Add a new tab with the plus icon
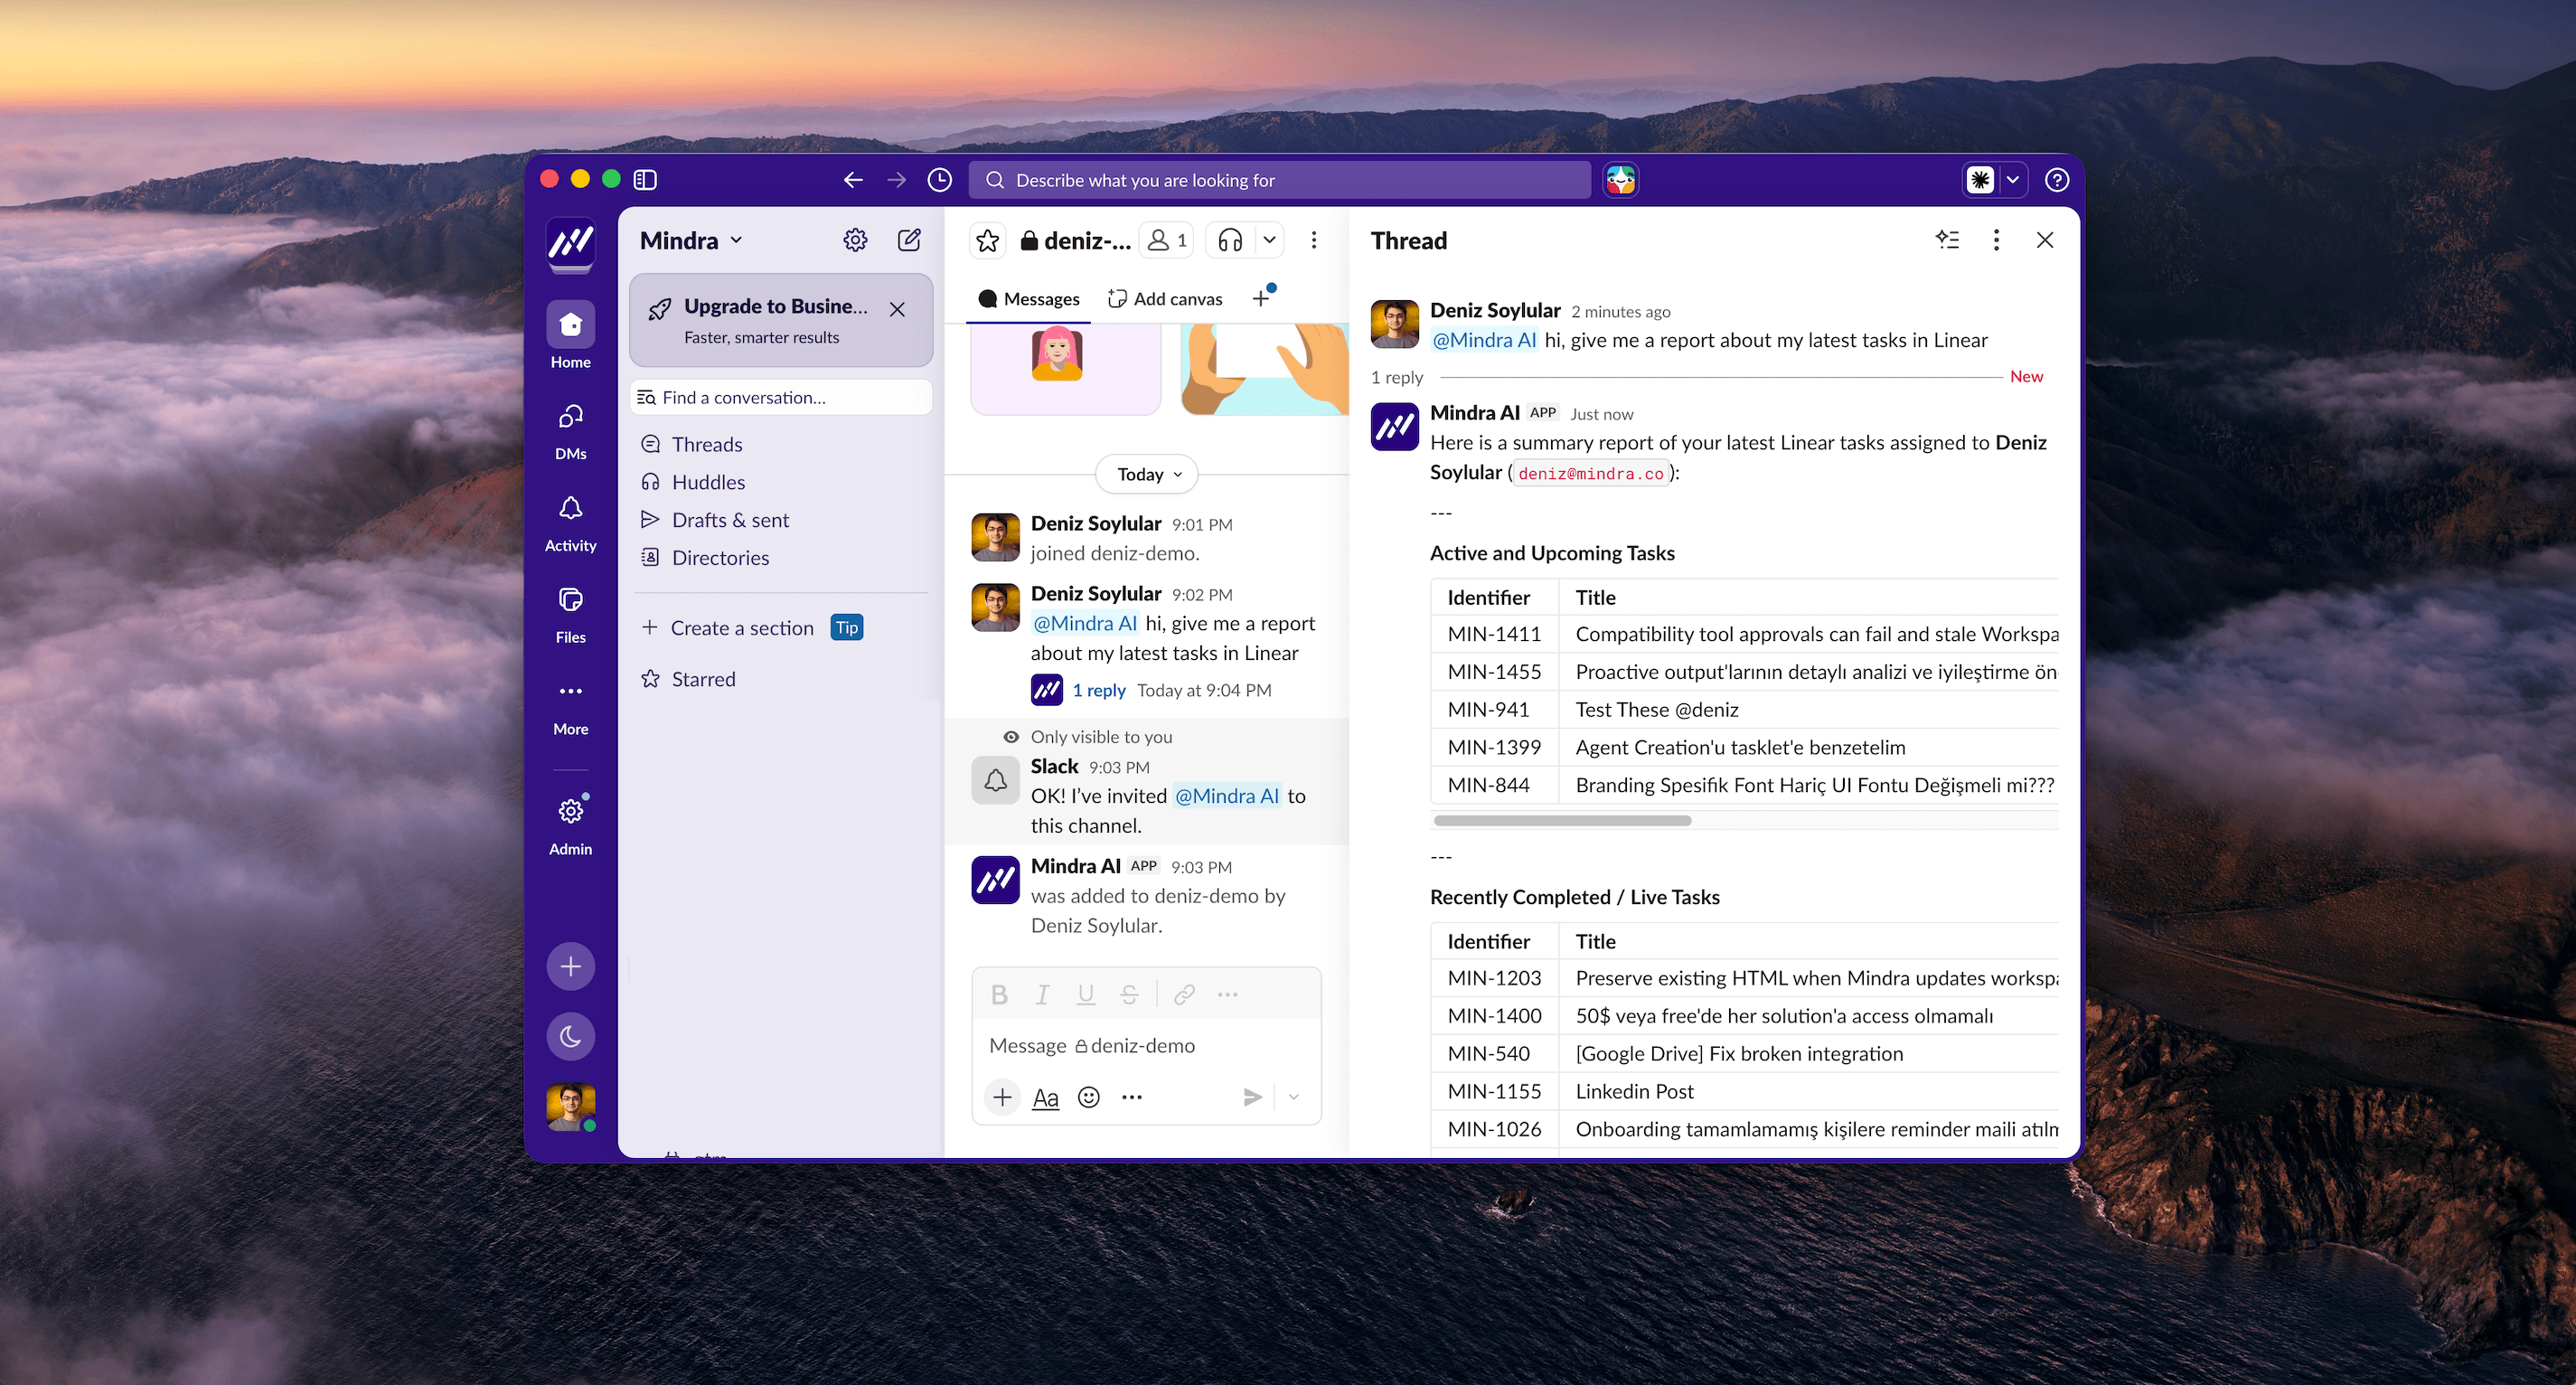 1261,298
